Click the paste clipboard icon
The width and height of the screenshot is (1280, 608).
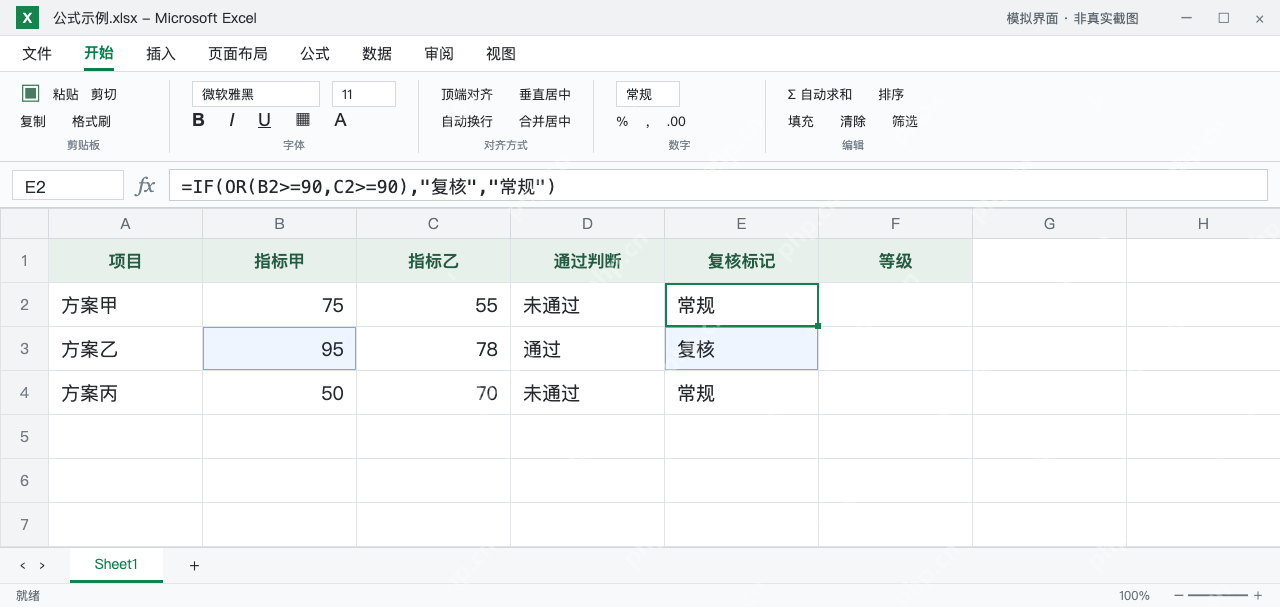(31, 93)
